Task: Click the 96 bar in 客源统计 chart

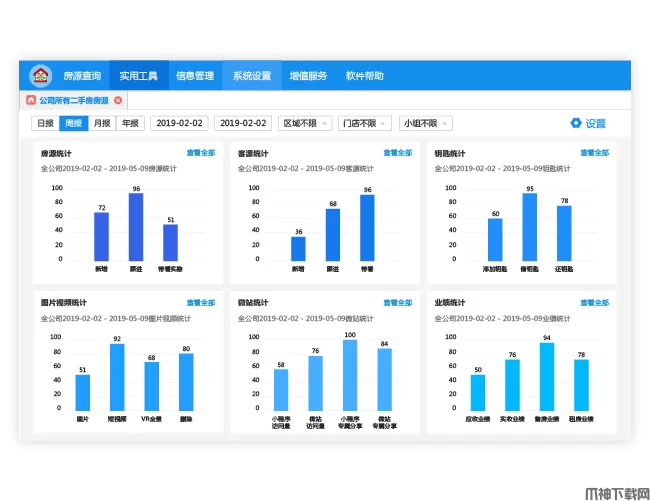Action: 367,228
